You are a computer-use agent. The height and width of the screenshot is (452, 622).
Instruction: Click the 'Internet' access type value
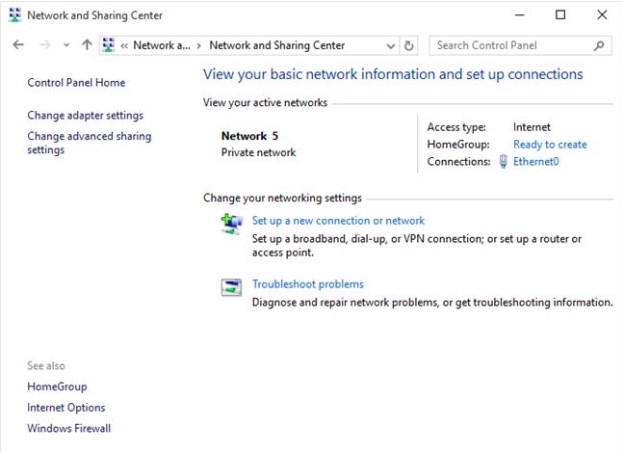click(x=532, y=127)
